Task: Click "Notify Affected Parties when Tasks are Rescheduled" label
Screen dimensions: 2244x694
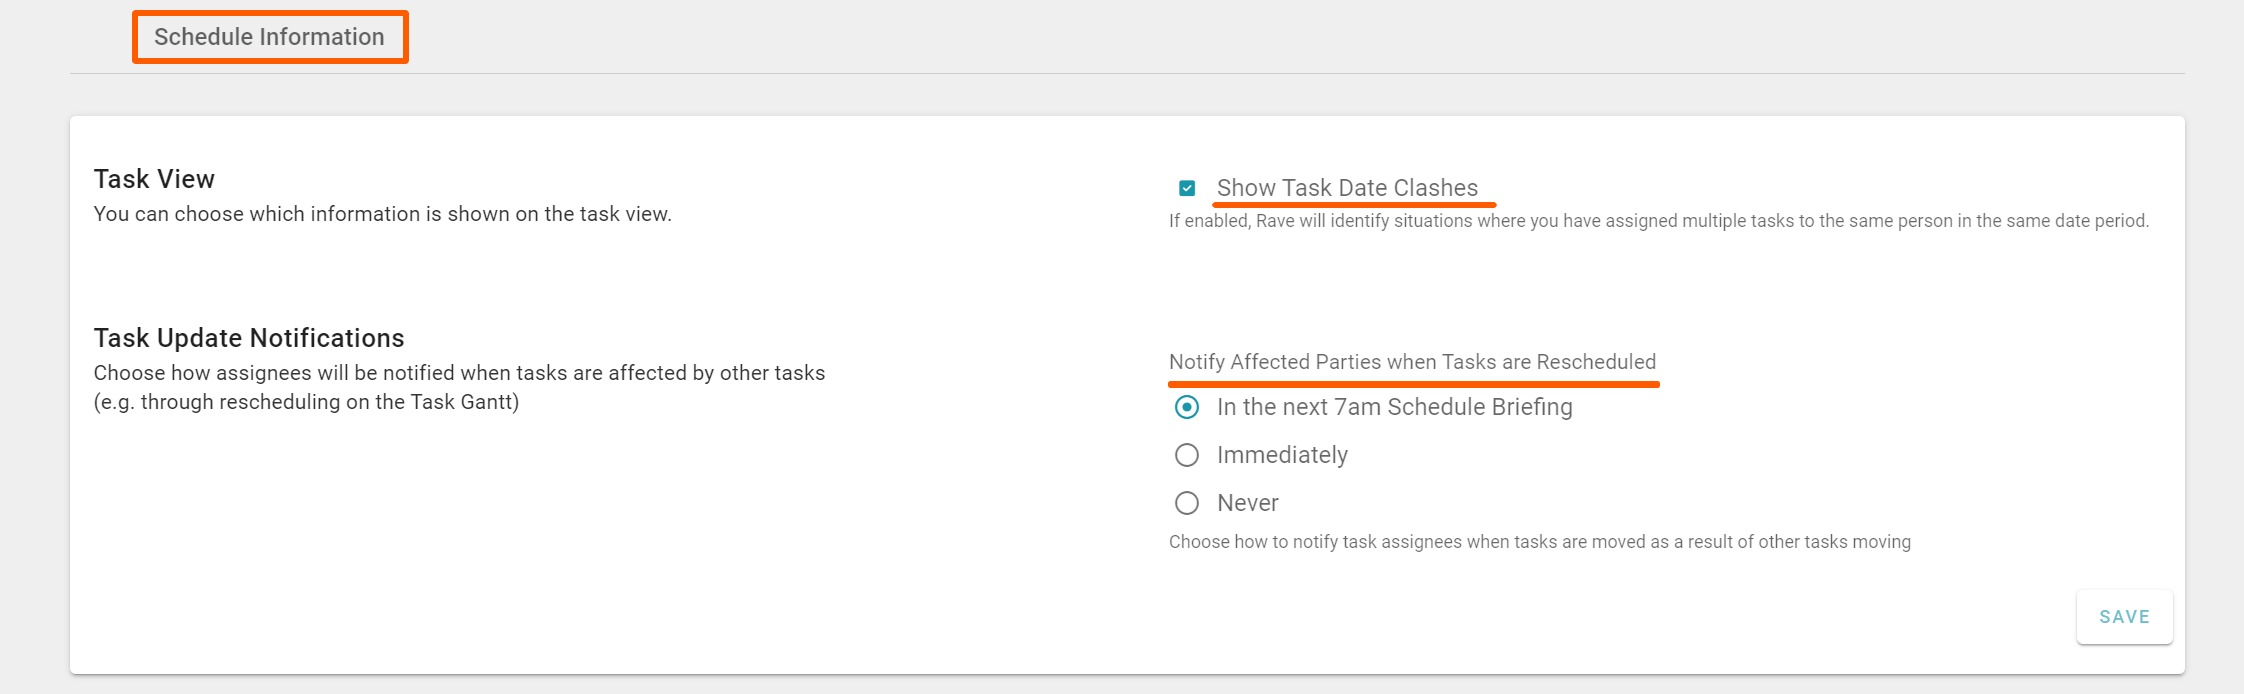Action: pyautogui.click(x=1412, y=362)
